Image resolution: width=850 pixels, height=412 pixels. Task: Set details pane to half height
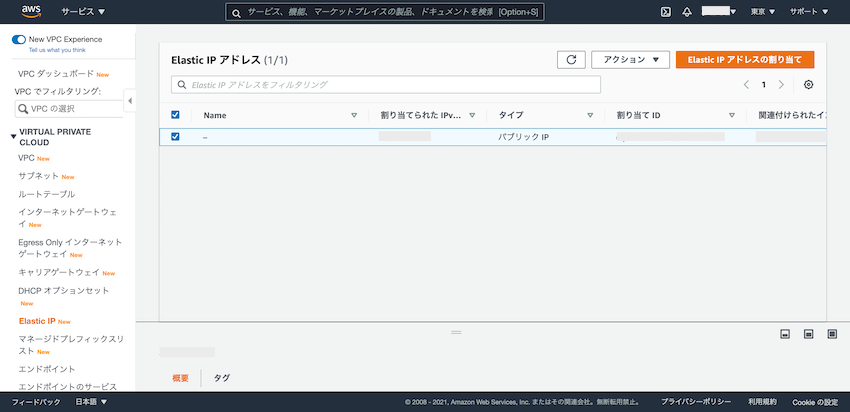coord(808,334)
